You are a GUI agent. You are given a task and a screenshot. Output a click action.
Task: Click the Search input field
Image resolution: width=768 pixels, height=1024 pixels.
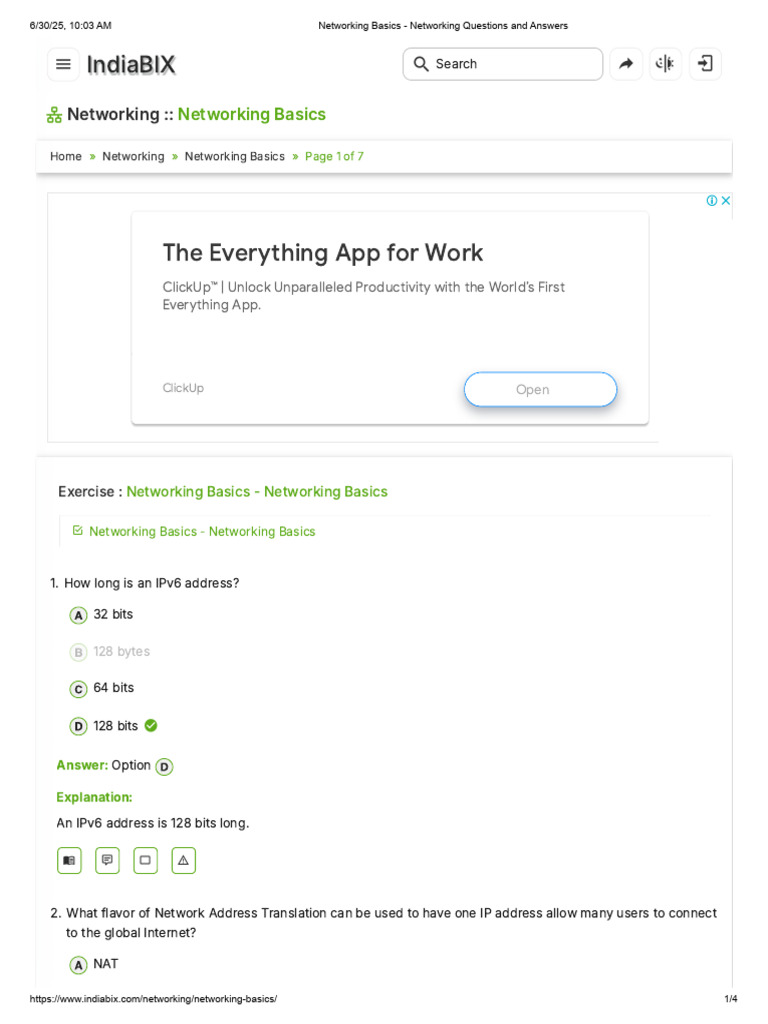[x=502, y=64]
